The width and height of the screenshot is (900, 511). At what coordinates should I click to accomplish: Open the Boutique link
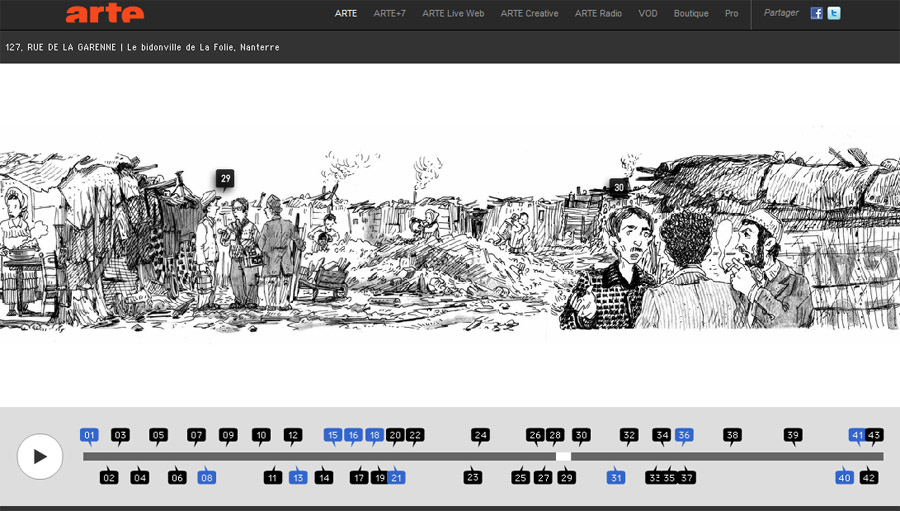click(x=690, y=13)
